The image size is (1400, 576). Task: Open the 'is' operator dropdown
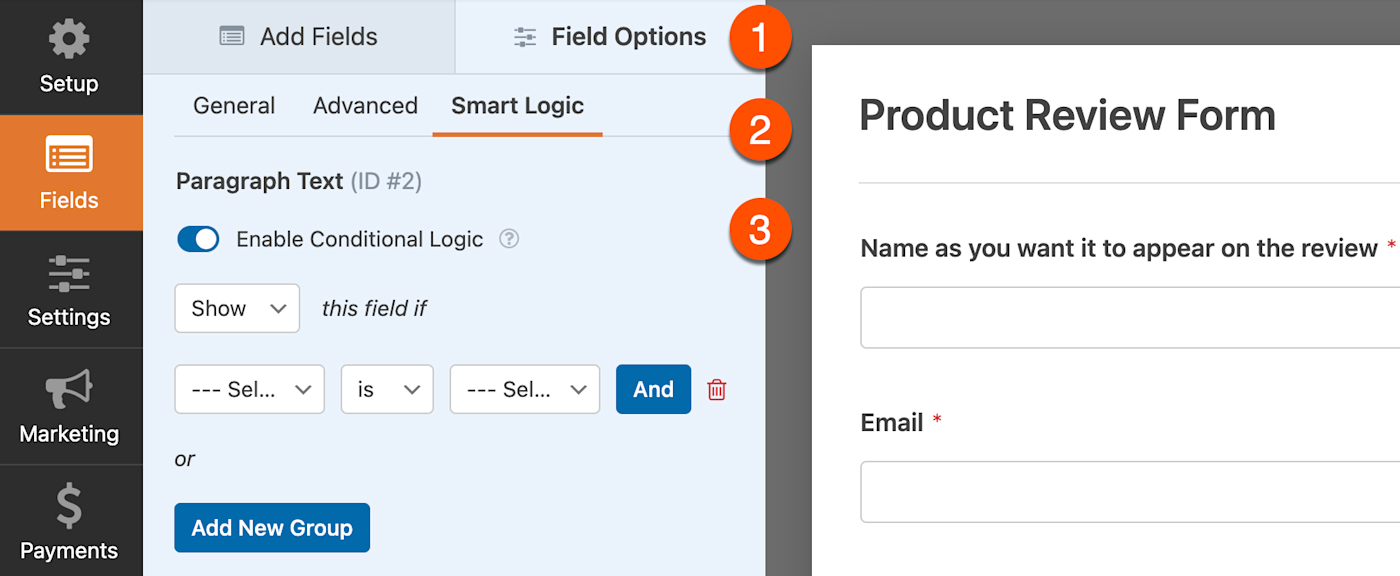coord(387,389)
